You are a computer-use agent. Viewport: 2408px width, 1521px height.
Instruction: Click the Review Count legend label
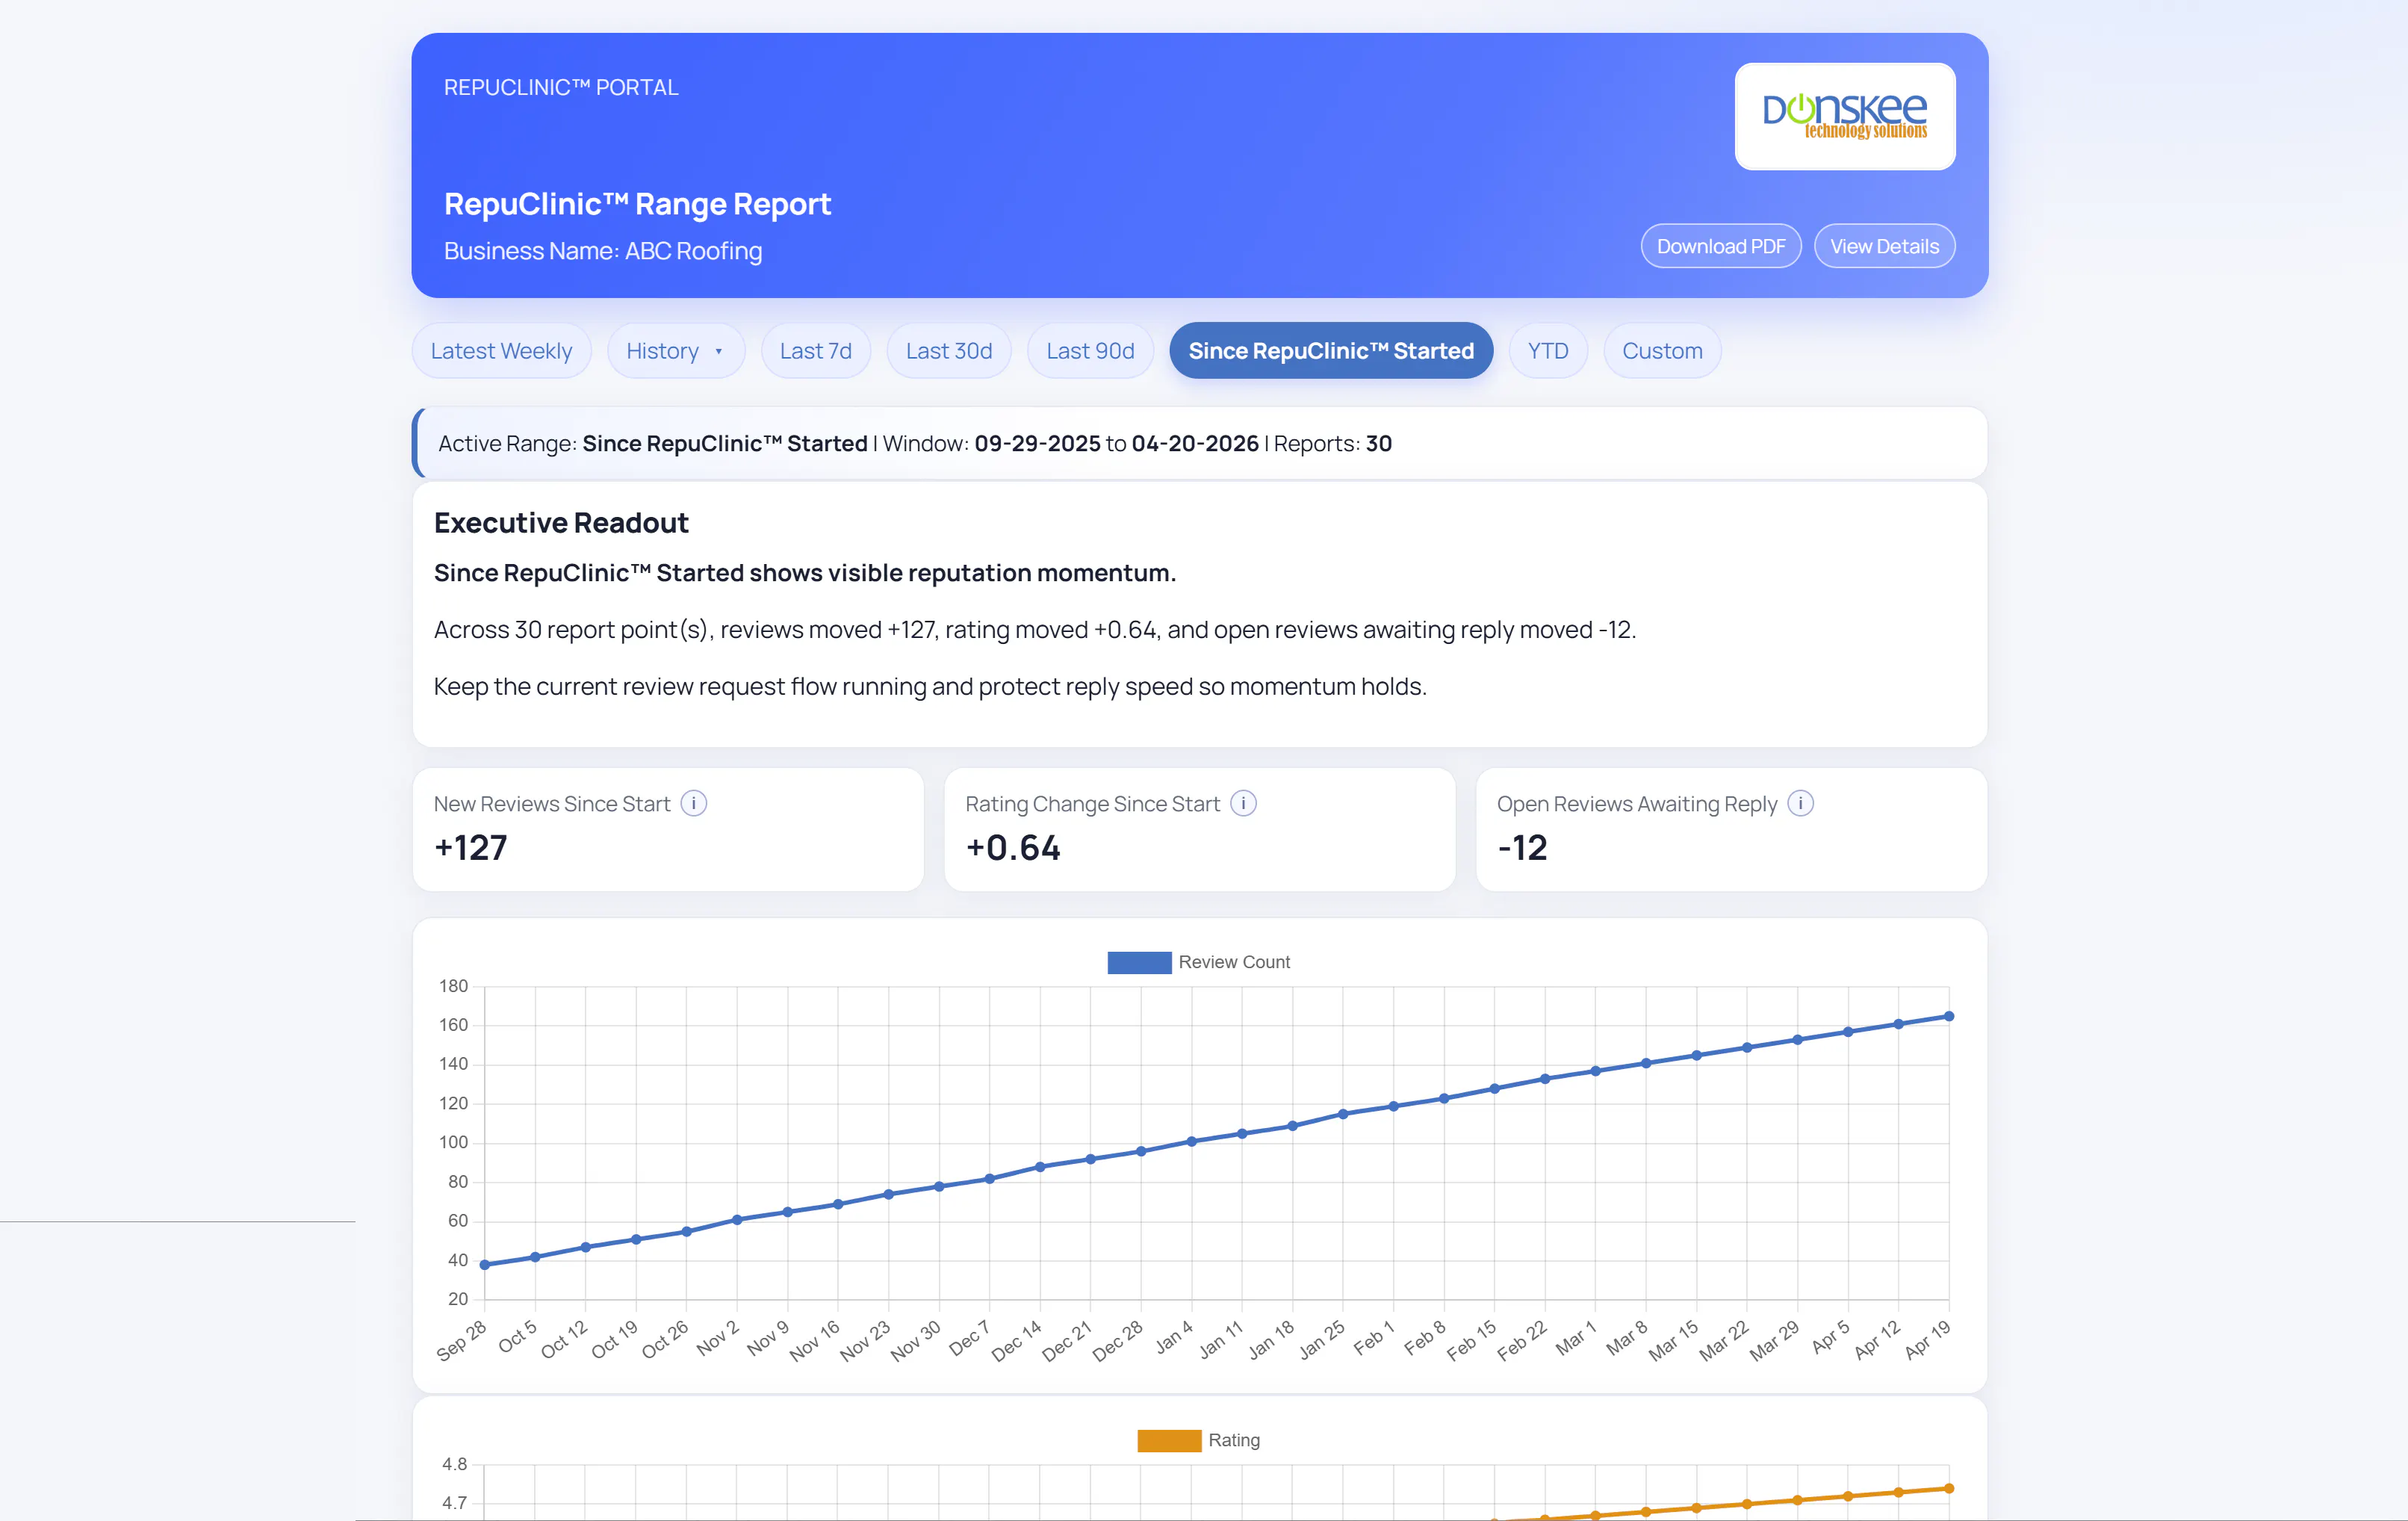(1234, 962)
